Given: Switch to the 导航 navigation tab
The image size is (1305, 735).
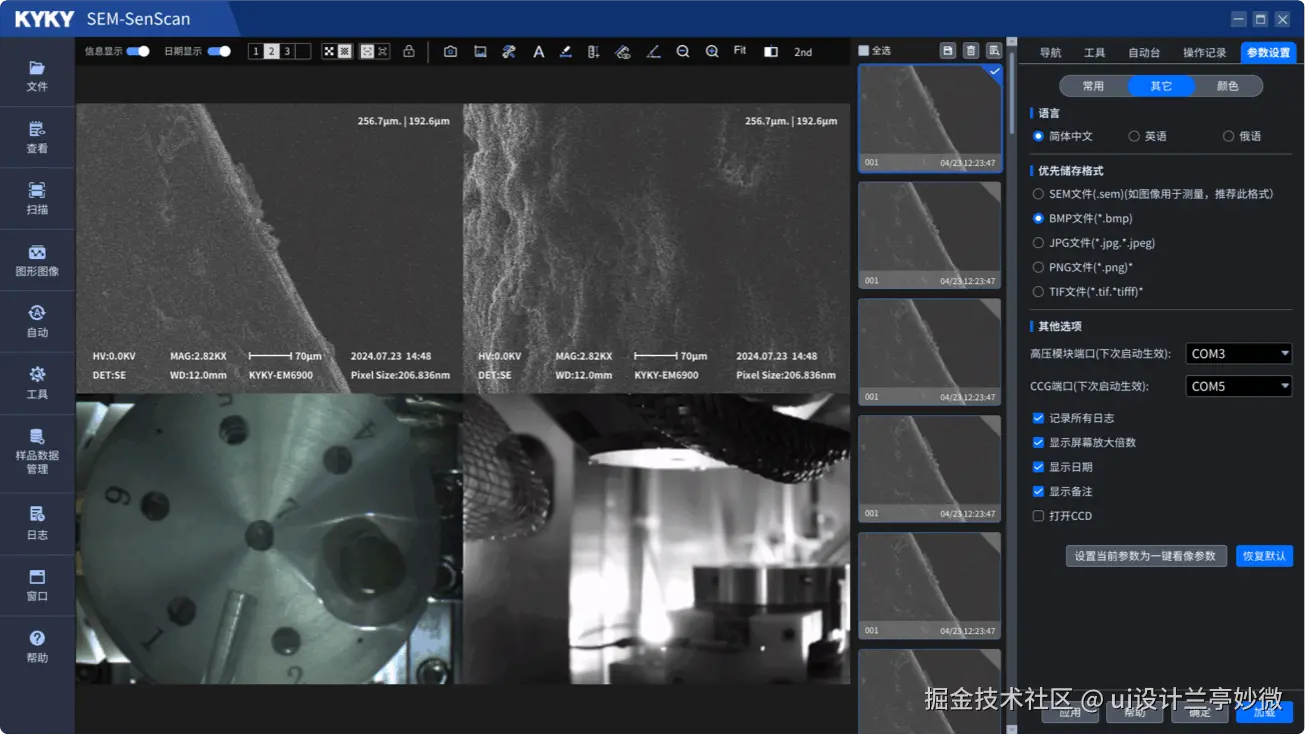Looking at the screenshot, I should coord(1050,53).
